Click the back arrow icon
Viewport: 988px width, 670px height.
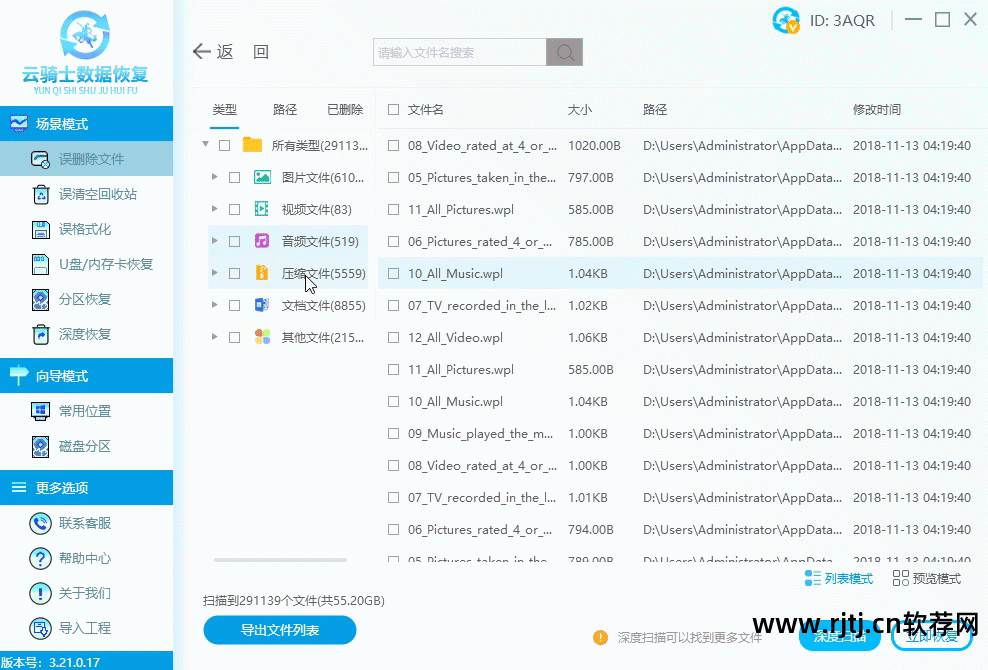[x=202, y=52]
